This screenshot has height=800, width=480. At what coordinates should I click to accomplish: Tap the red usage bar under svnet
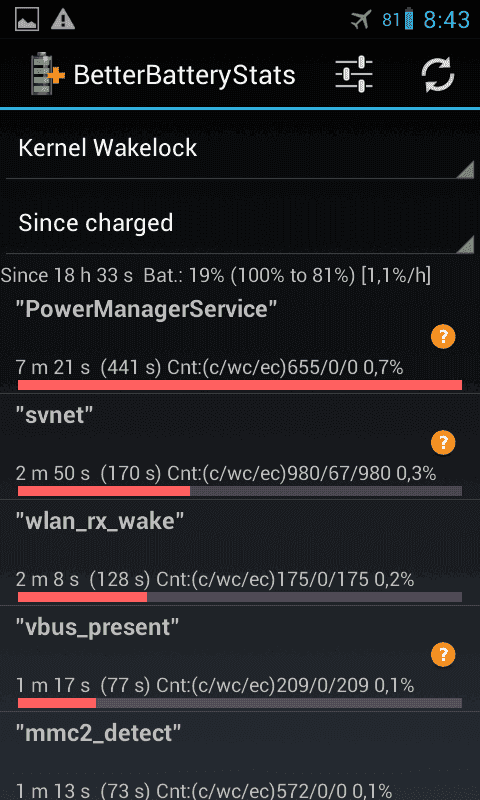pyautogui.click(x=104, y=491)
